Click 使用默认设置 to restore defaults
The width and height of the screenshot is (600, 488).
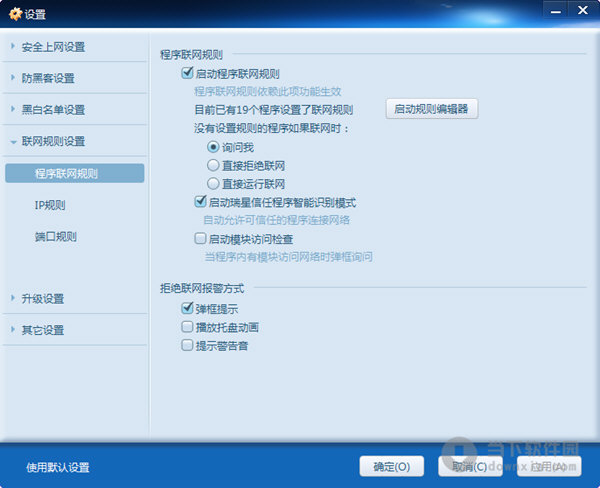58,467
